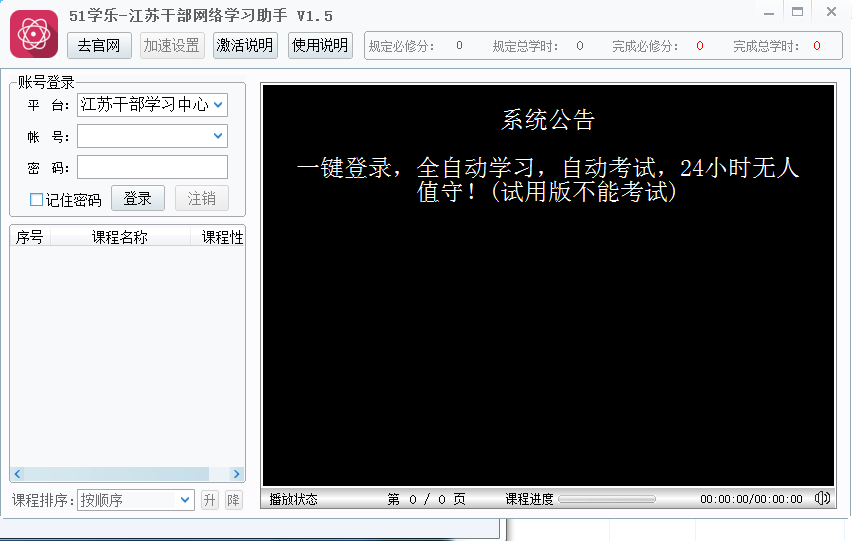
Task: Click the course list right scroll arrow
Action: [236, 474]
